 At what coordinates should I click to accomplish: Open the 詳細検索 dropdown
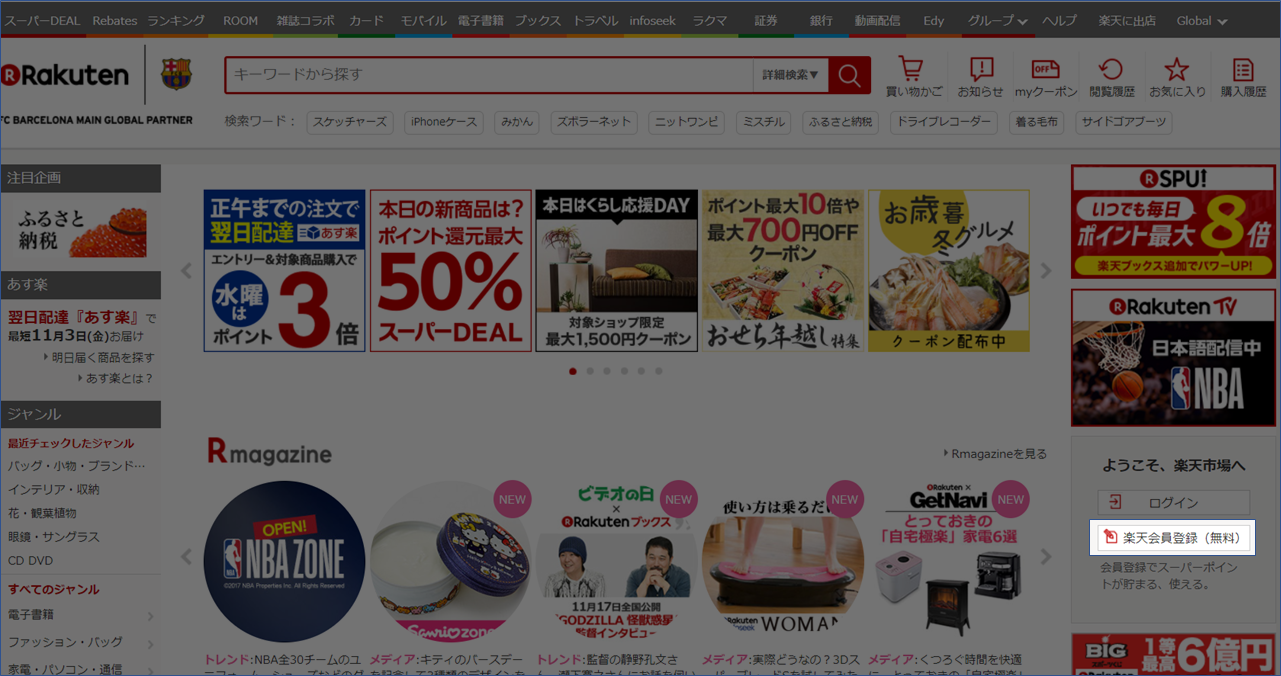(x=790, y=75)
